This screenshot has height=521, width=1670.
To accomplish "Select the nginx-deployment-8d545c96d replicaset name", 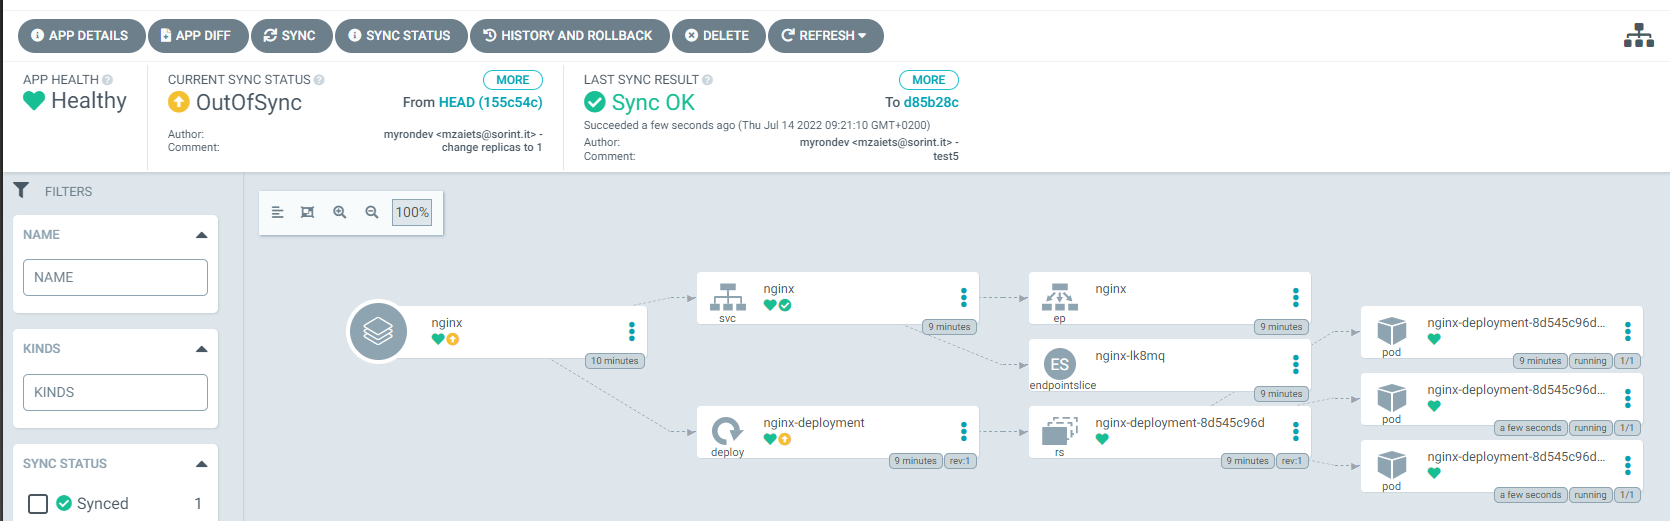I will coord(1180,423).
